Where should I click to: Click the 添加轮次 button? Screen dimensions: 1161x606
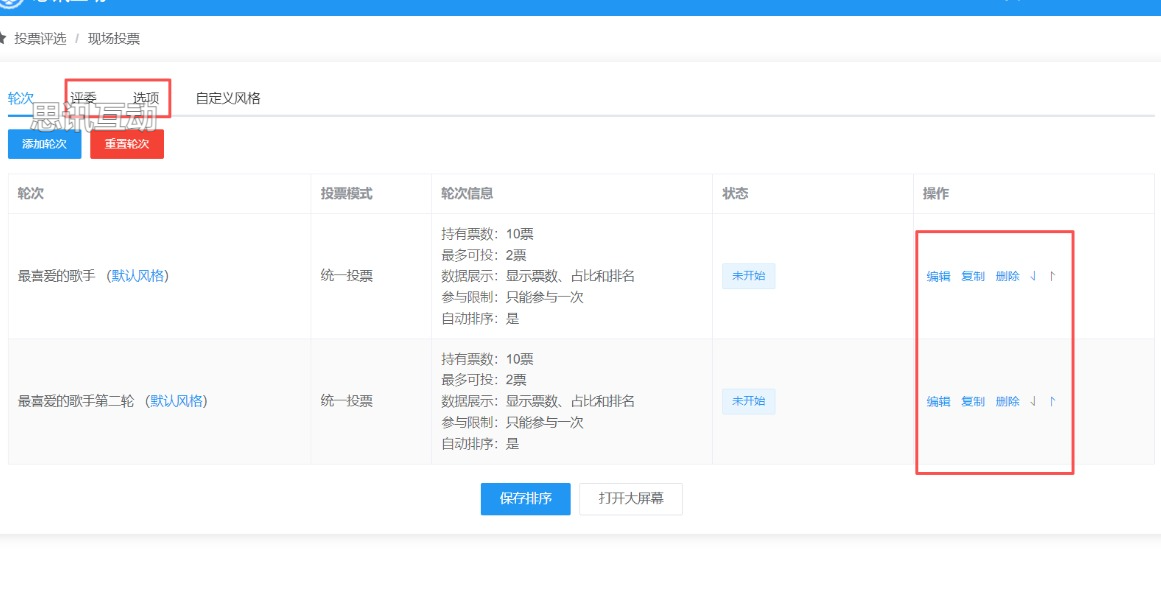pos(44,144)
